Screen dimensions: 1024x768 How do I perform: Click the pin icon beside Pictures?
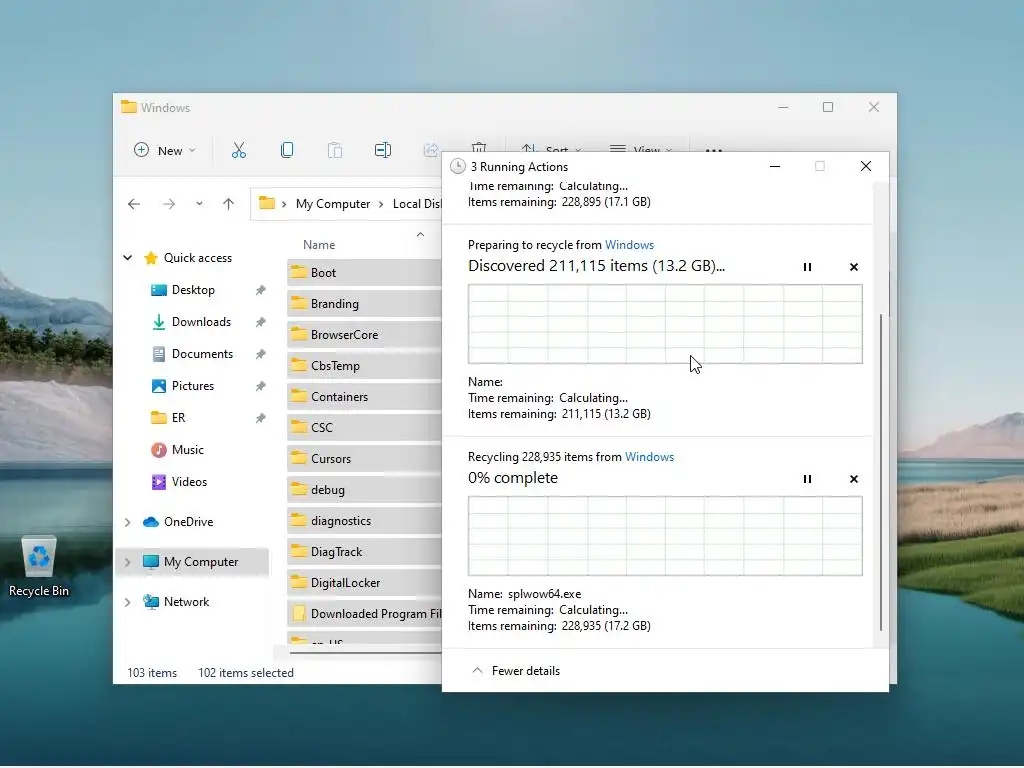(x=261, y=386)
